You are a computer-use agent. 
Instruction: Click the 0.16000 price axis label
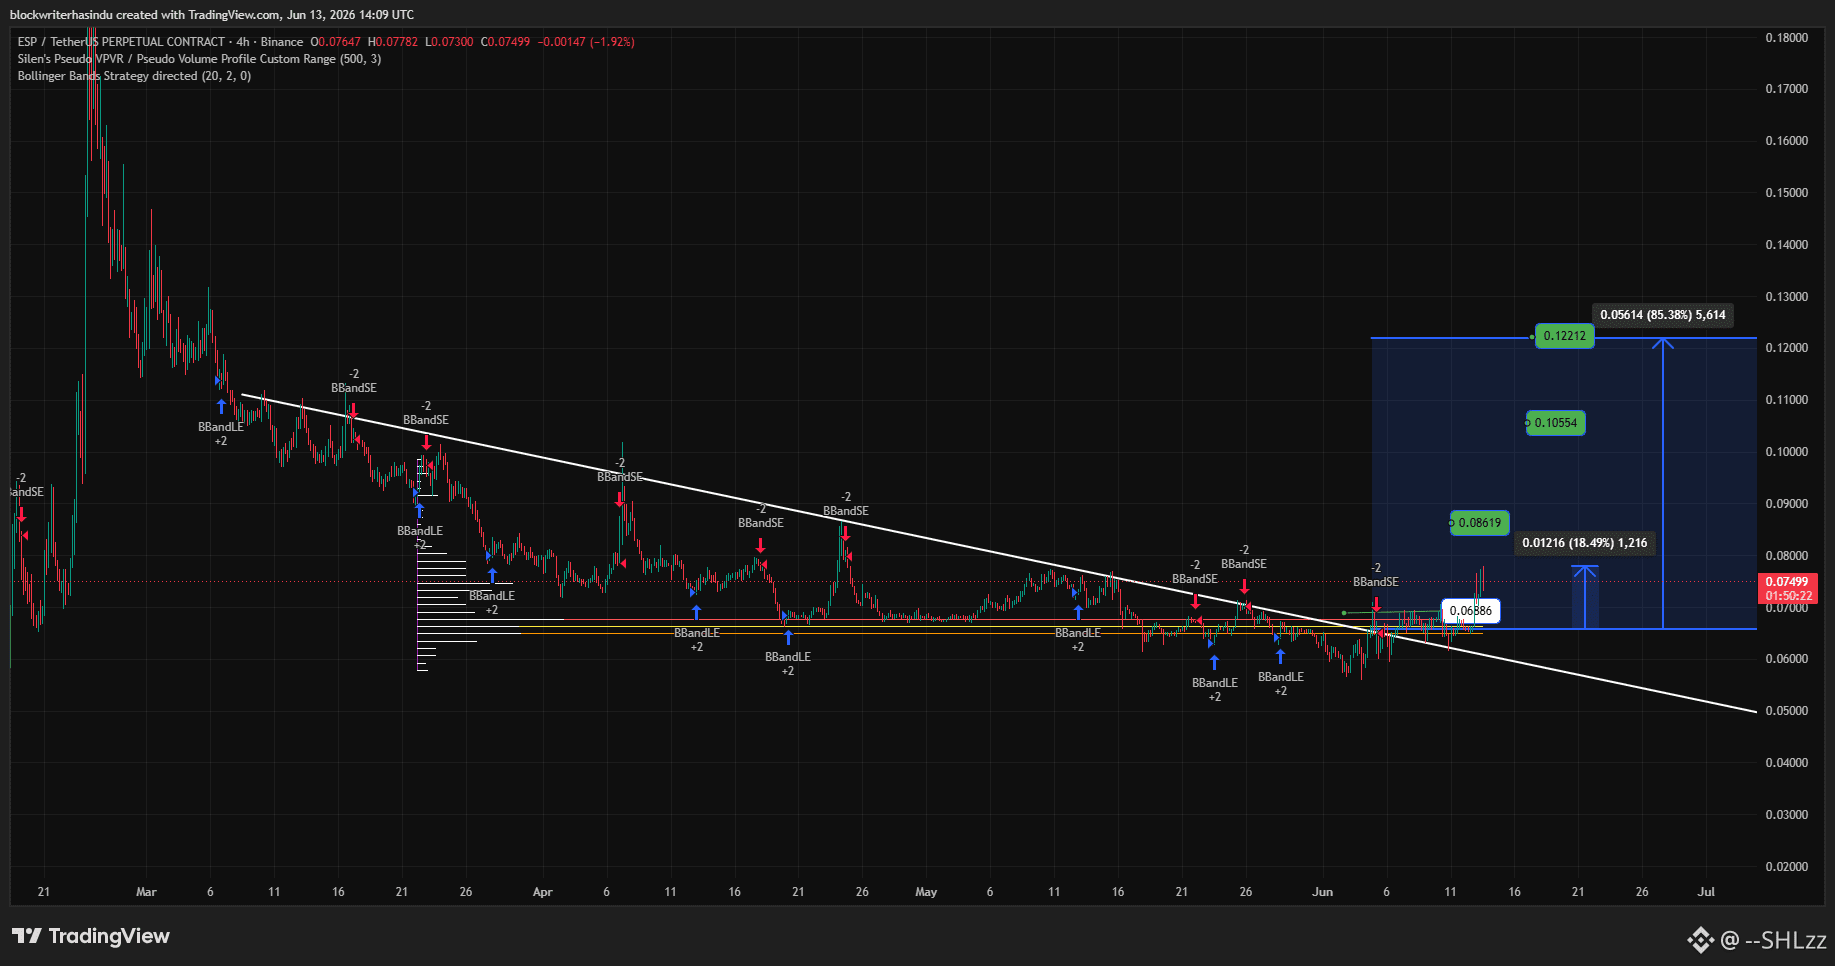1786,141
